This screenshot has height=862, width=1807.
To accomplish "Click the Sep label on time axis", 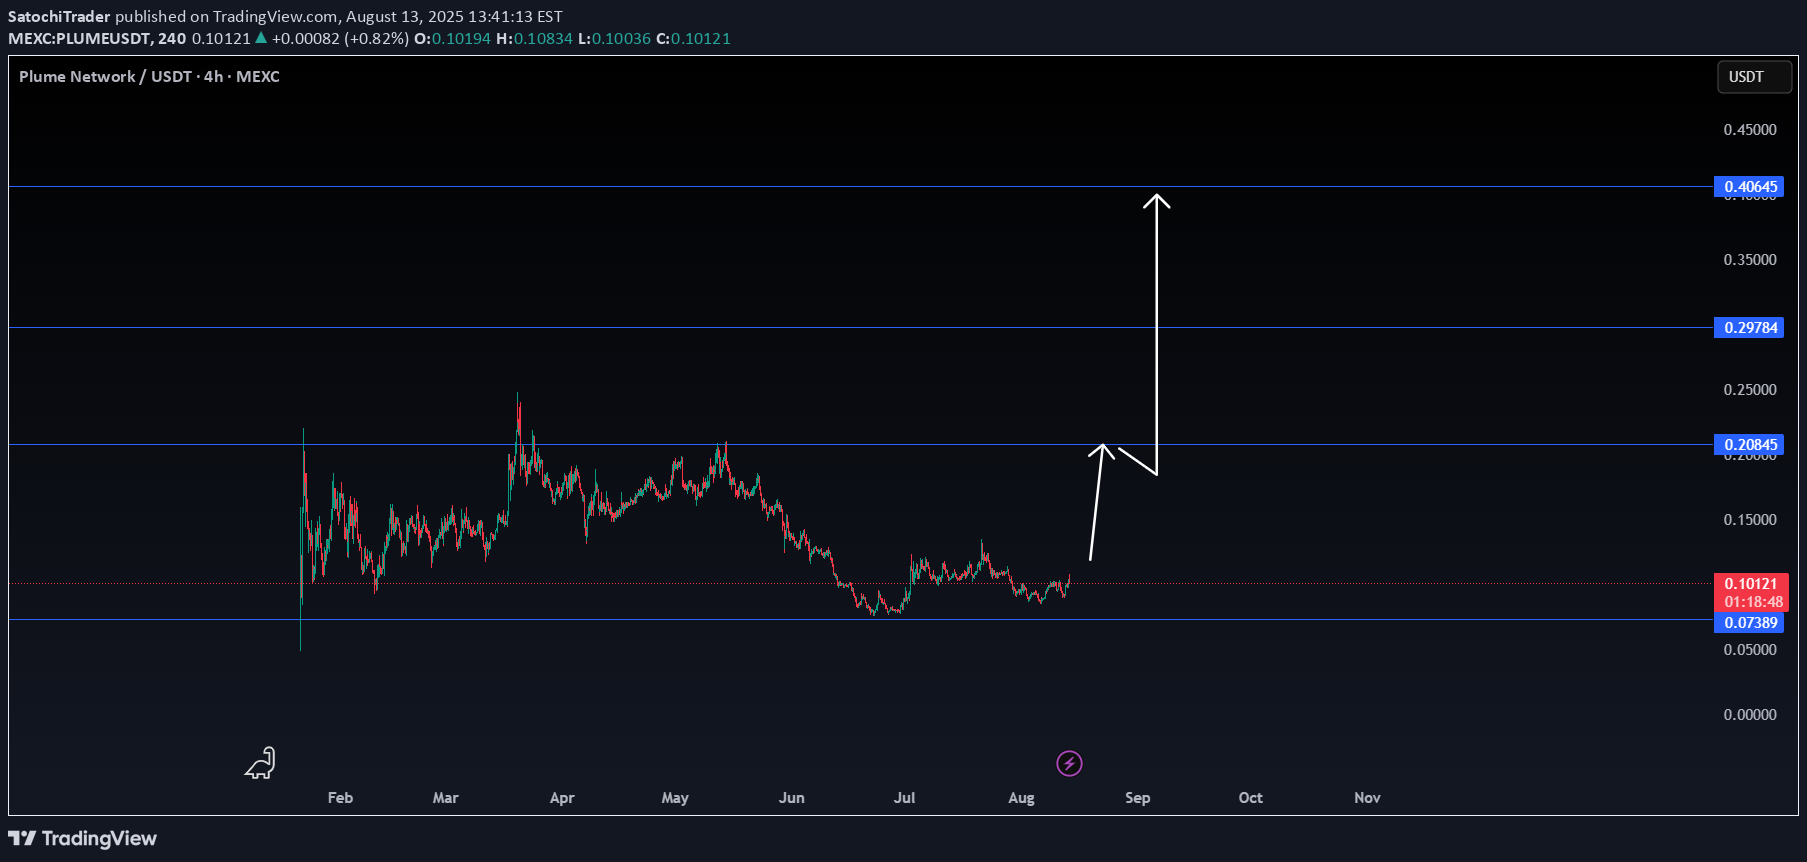I will point(1137,798).
